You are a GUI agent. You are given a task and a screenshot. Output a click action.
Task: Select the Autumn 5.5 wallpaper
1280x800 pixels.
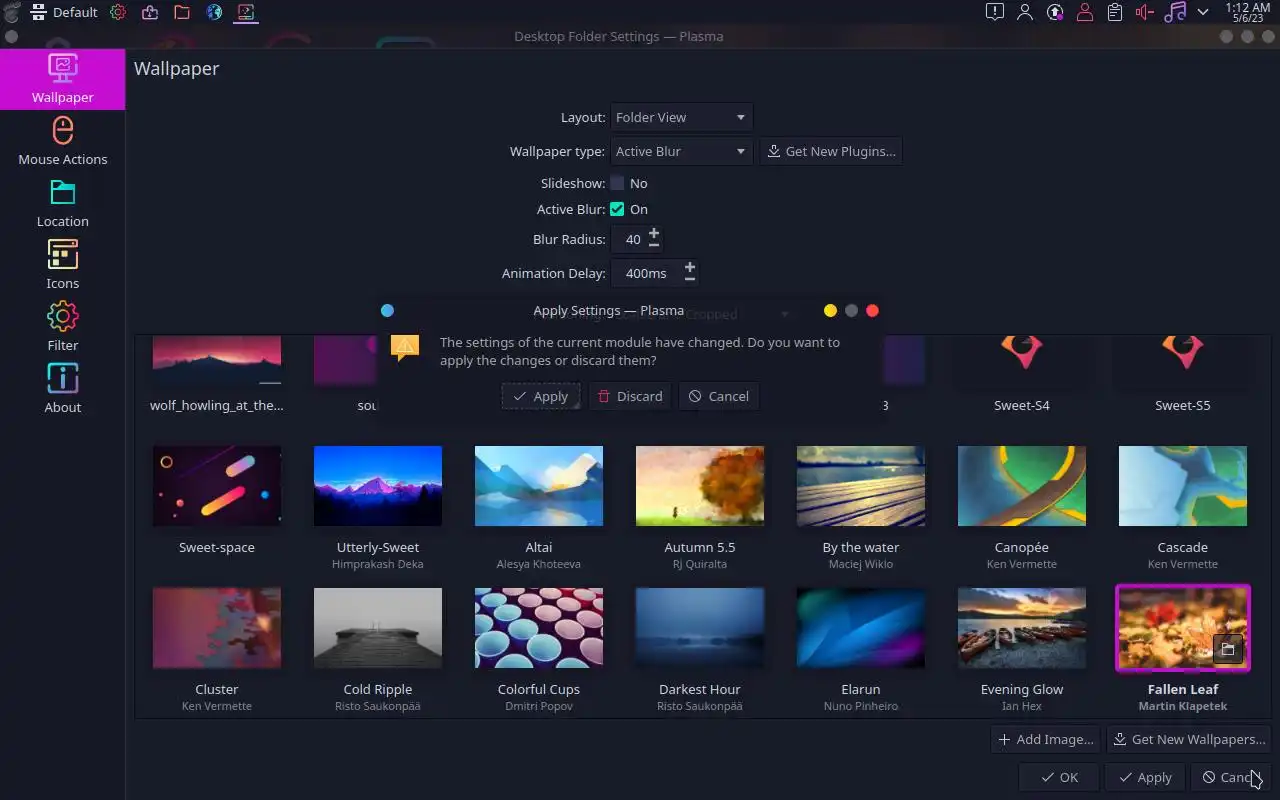[x=700, y=486]
